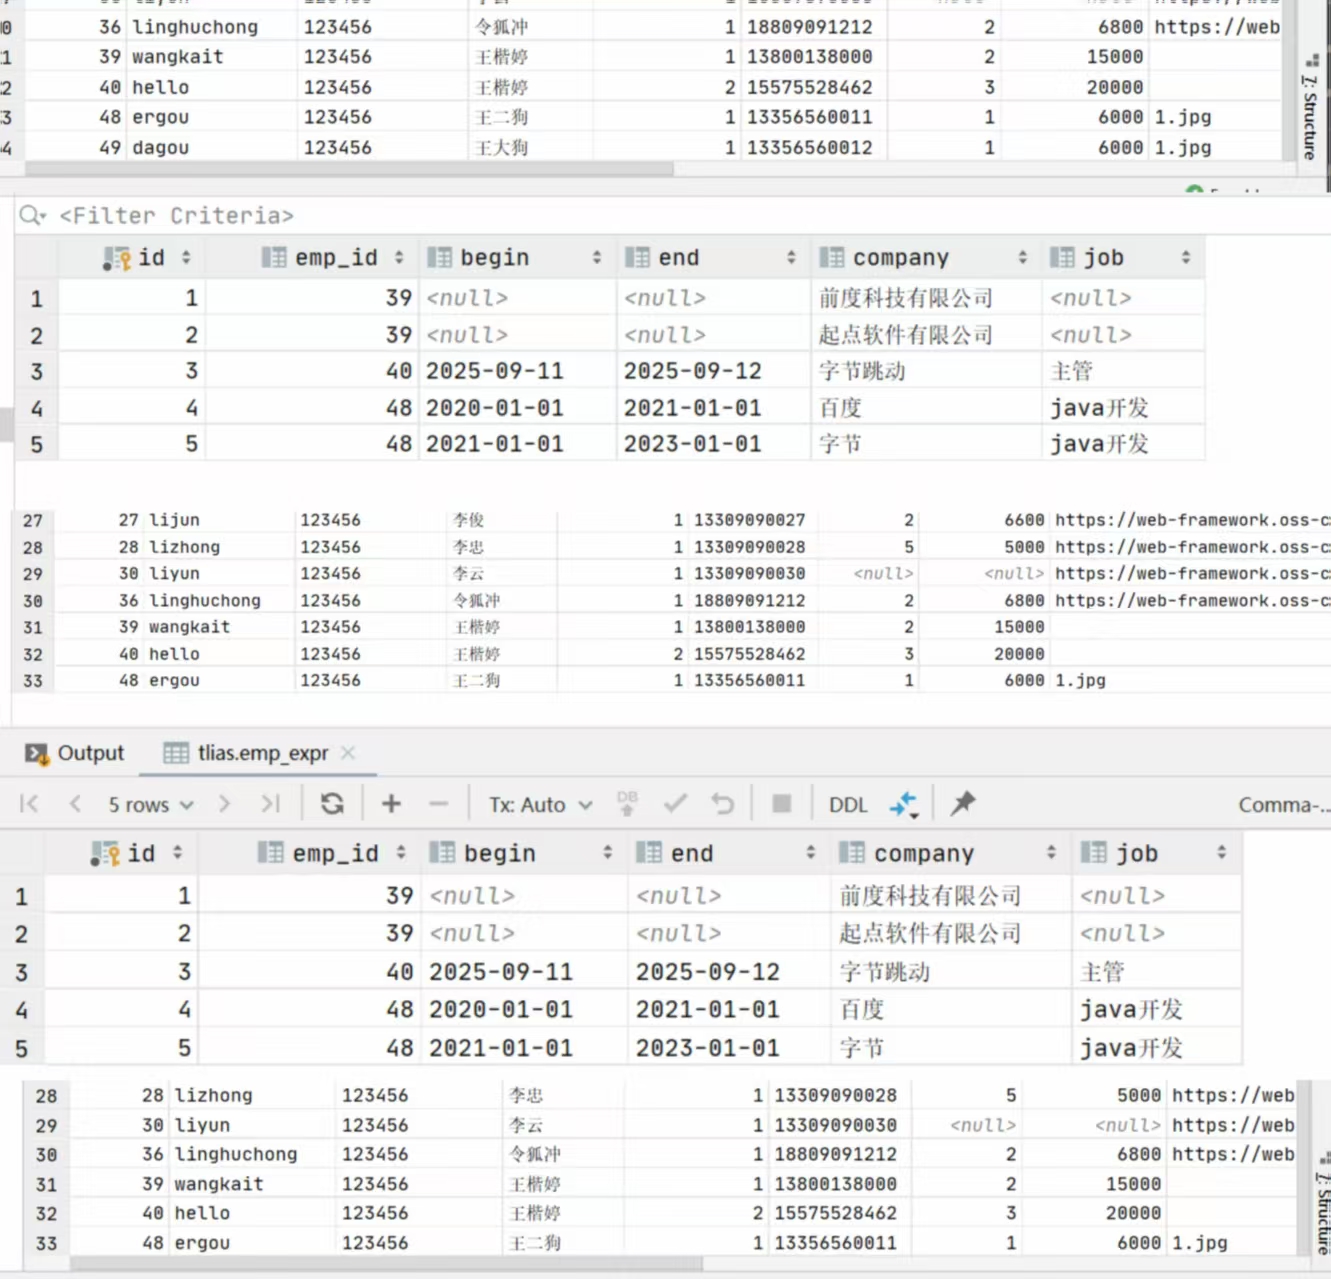Open the 5 rows page size dropdown
This screenshot has width=1331, height=1279.
point(150,805)
